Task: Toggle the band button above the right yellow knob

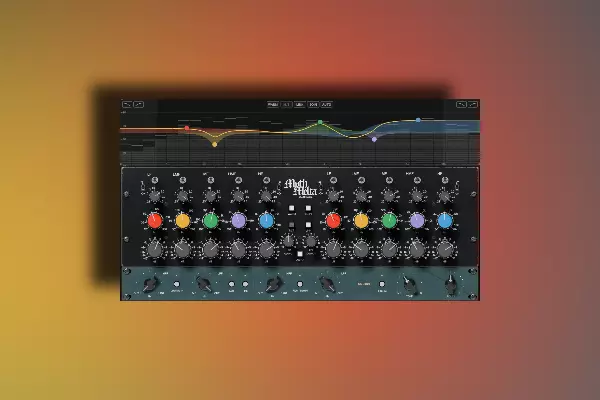Action: 362,180
